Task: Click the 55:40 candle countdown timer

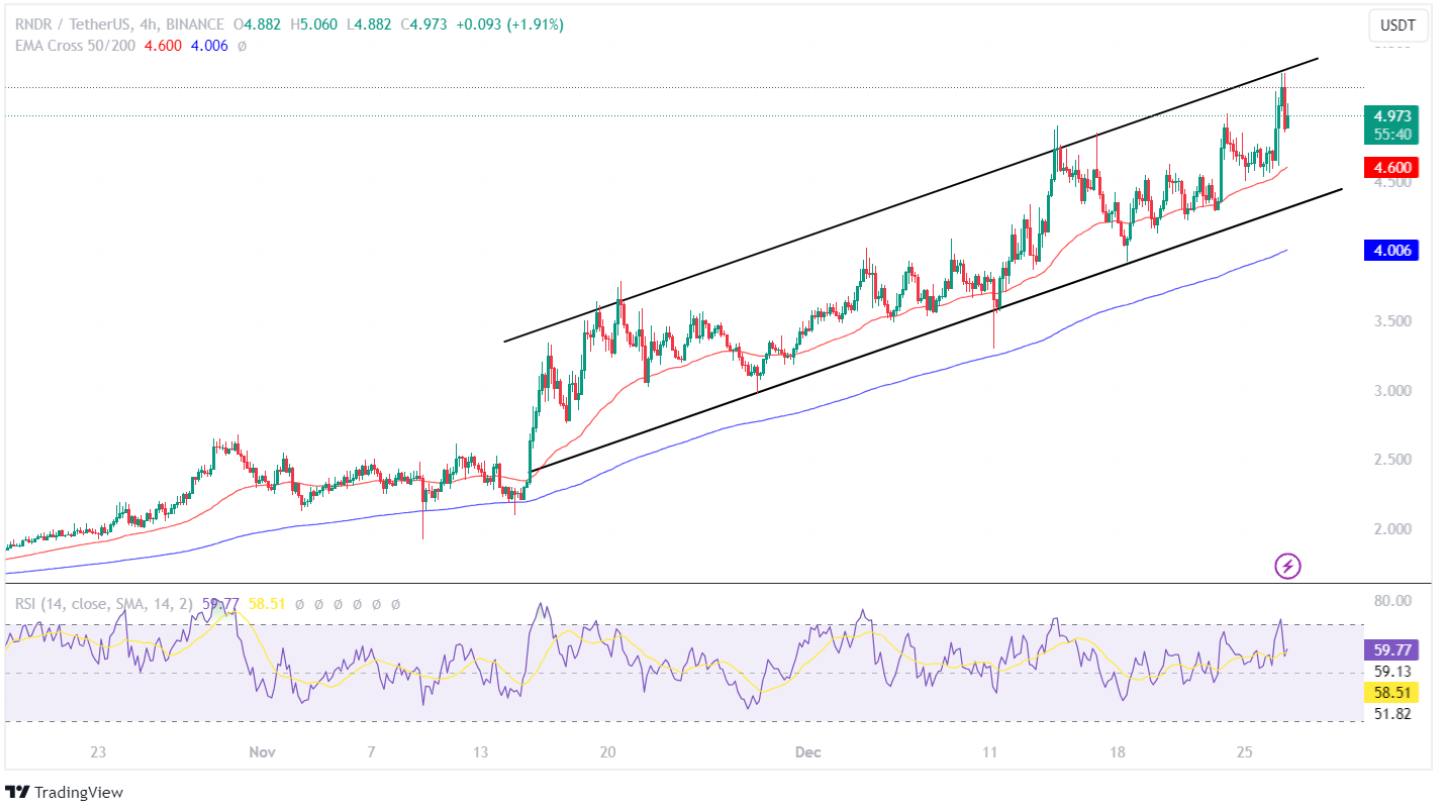Action: click(x=1392, y=133)
